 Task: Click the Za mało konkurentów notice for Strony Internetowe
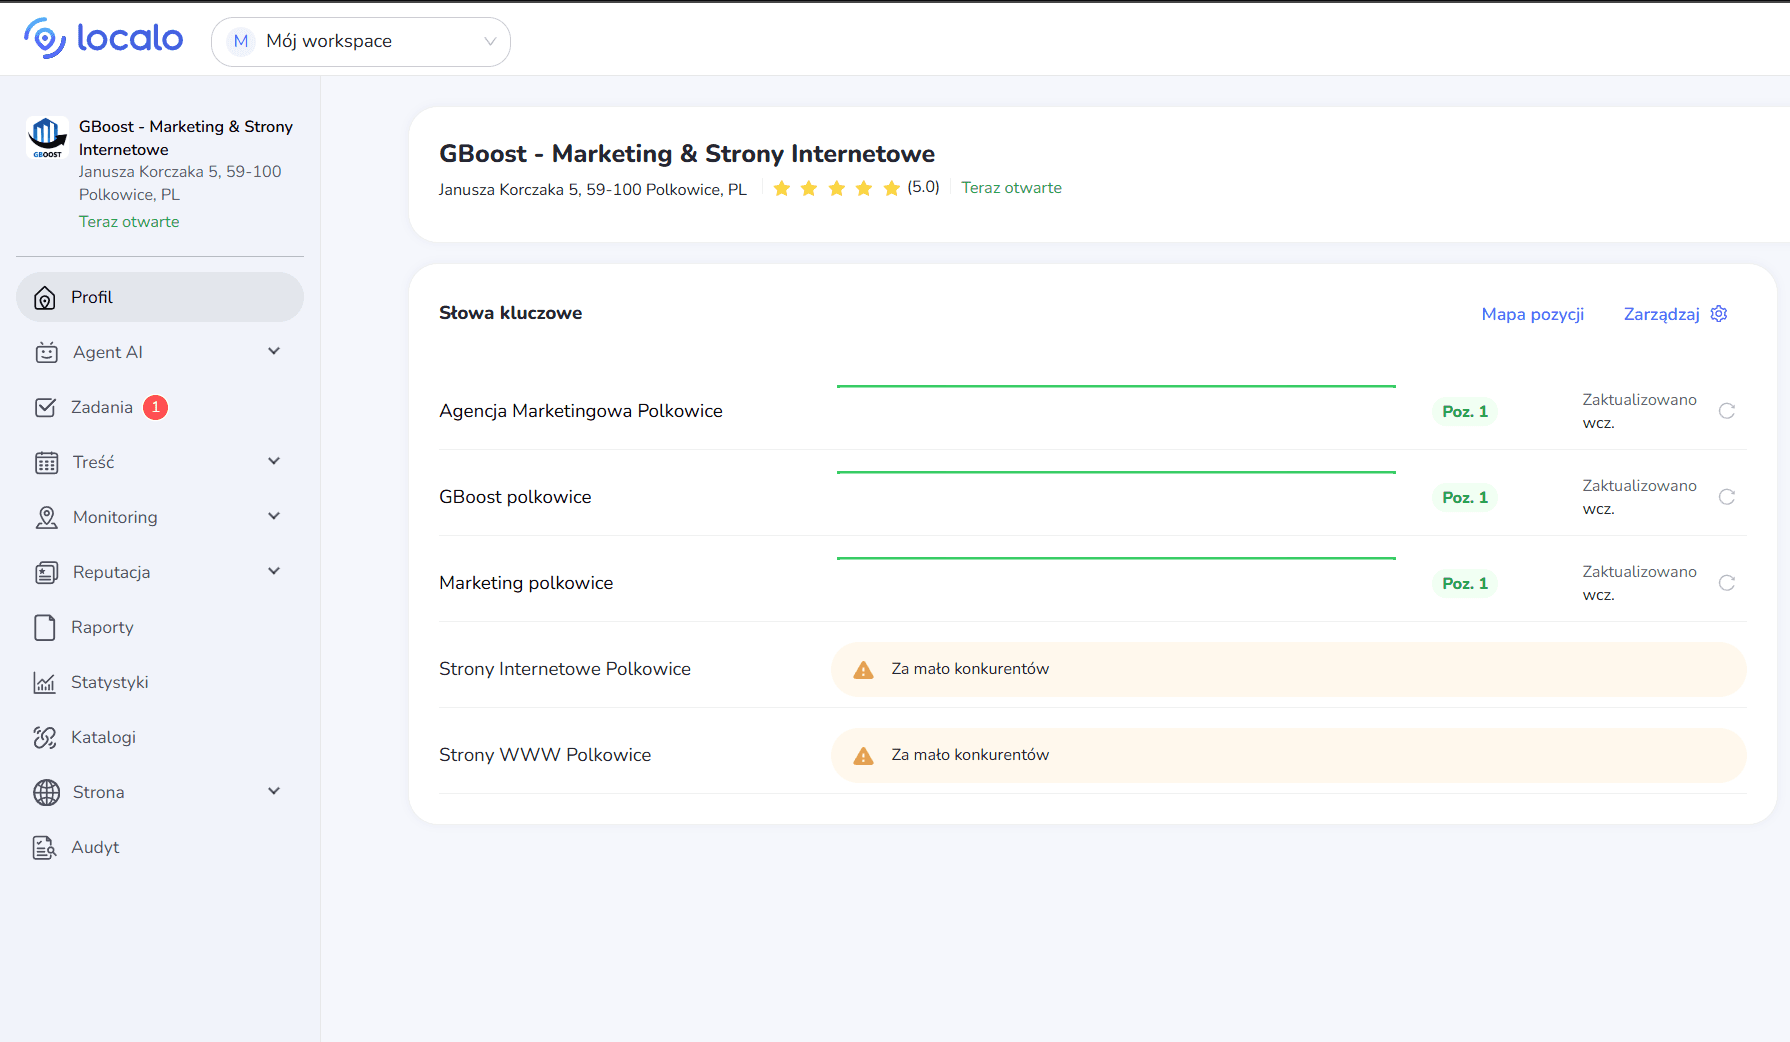click(x=1289, y=670)
